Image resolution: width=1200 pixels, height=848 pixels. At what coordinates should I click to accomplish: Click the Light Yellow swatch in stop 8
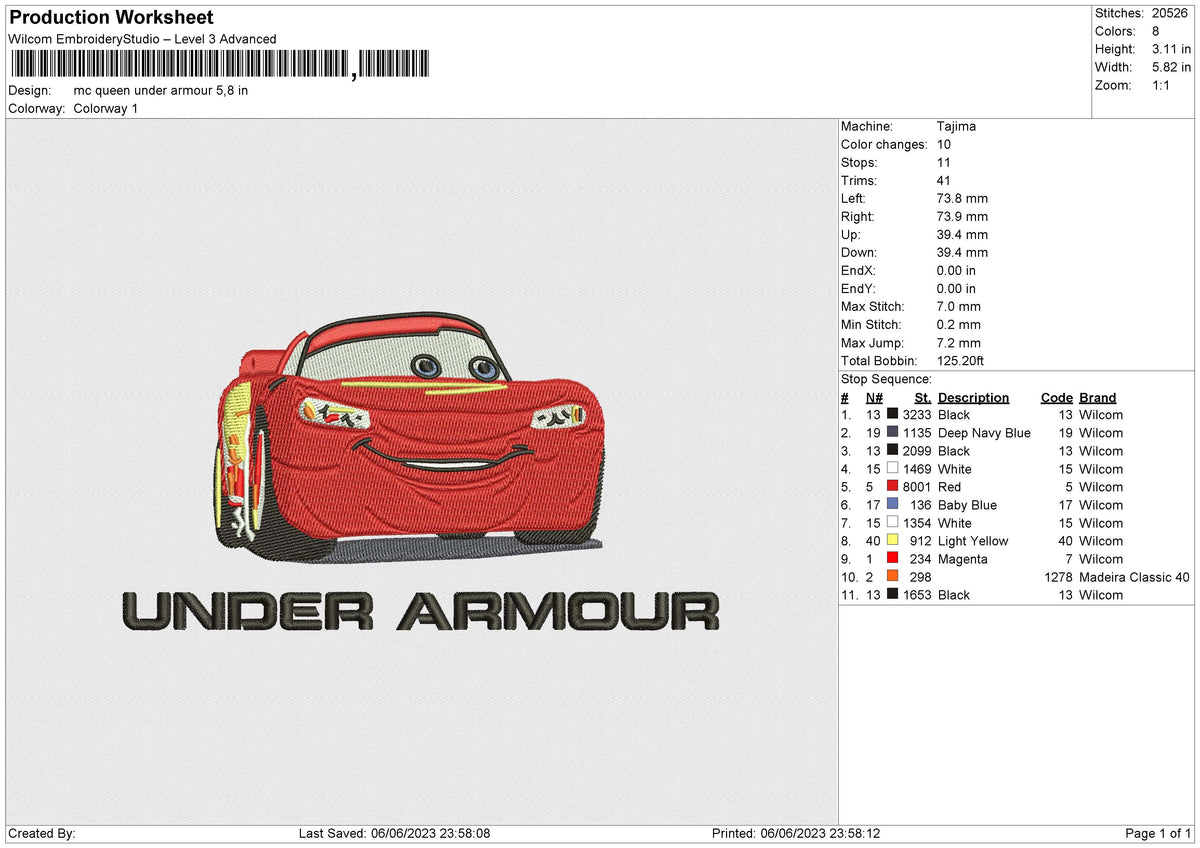[892, 541]
